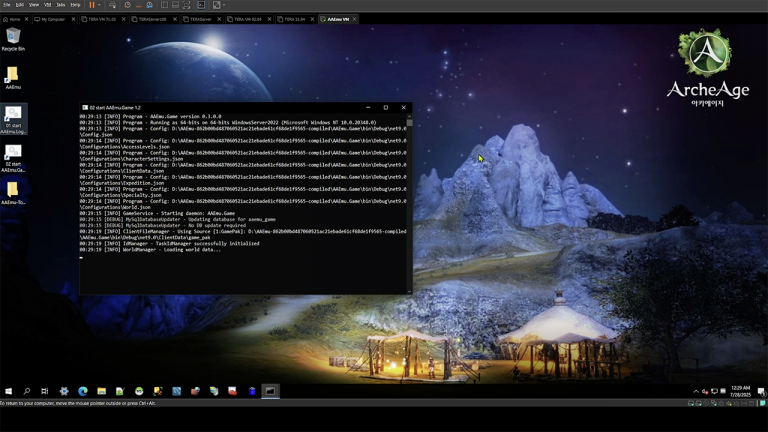
Task: Click the yellow tools icon on the taskbar
Action: (158, 391)
